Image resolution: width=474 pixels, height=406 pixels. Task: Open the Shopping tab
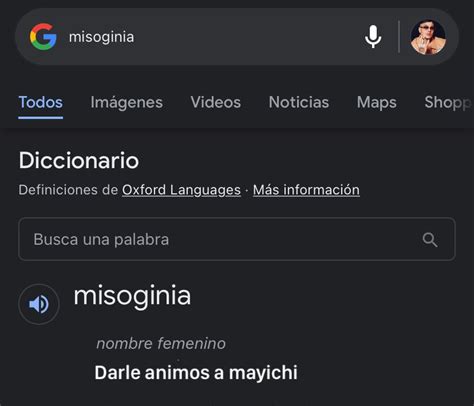pos(448,102)
